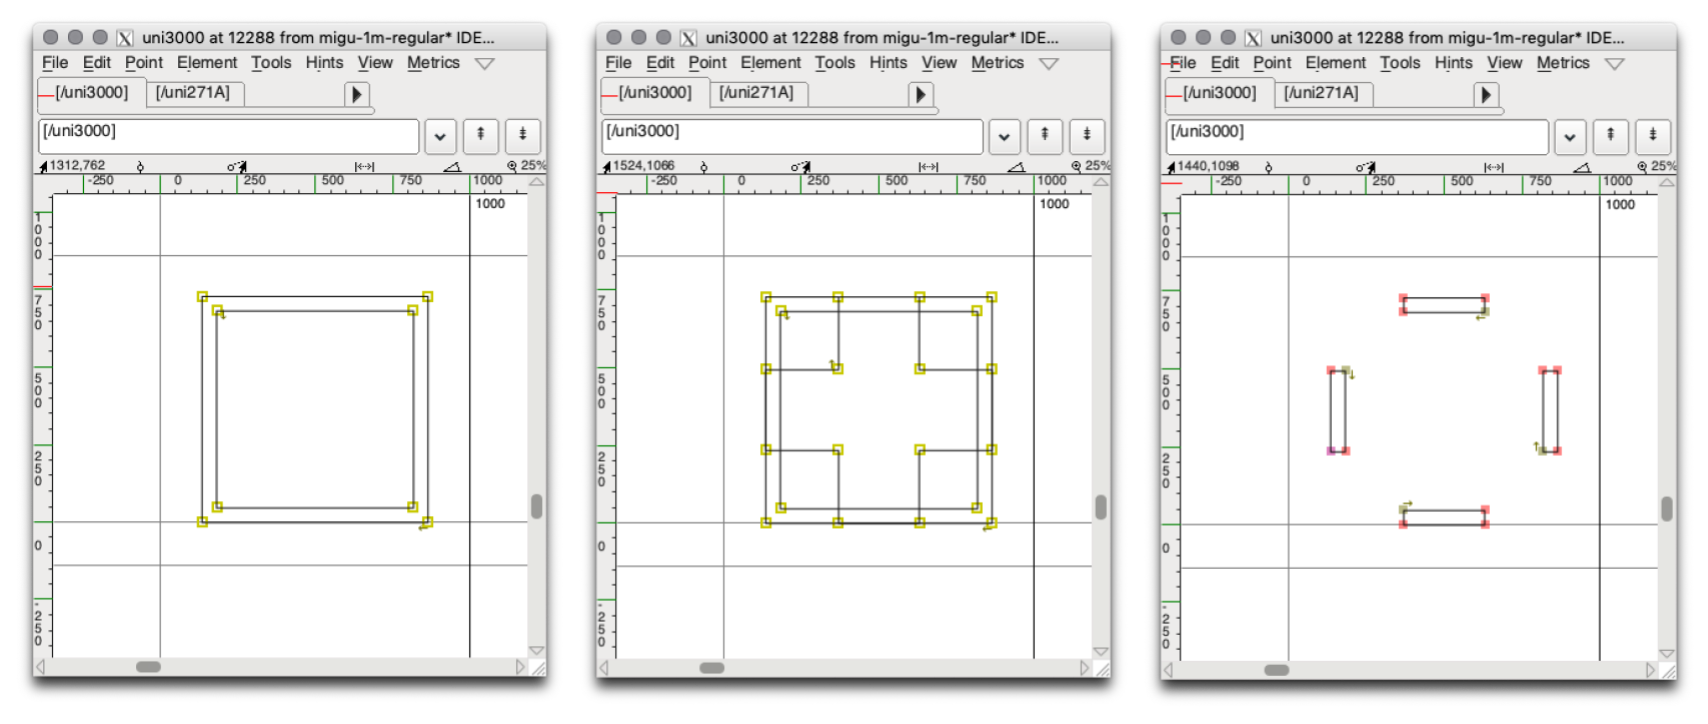
Task: Open the Point menu in the left window
Action: click(x=144, y=63)
